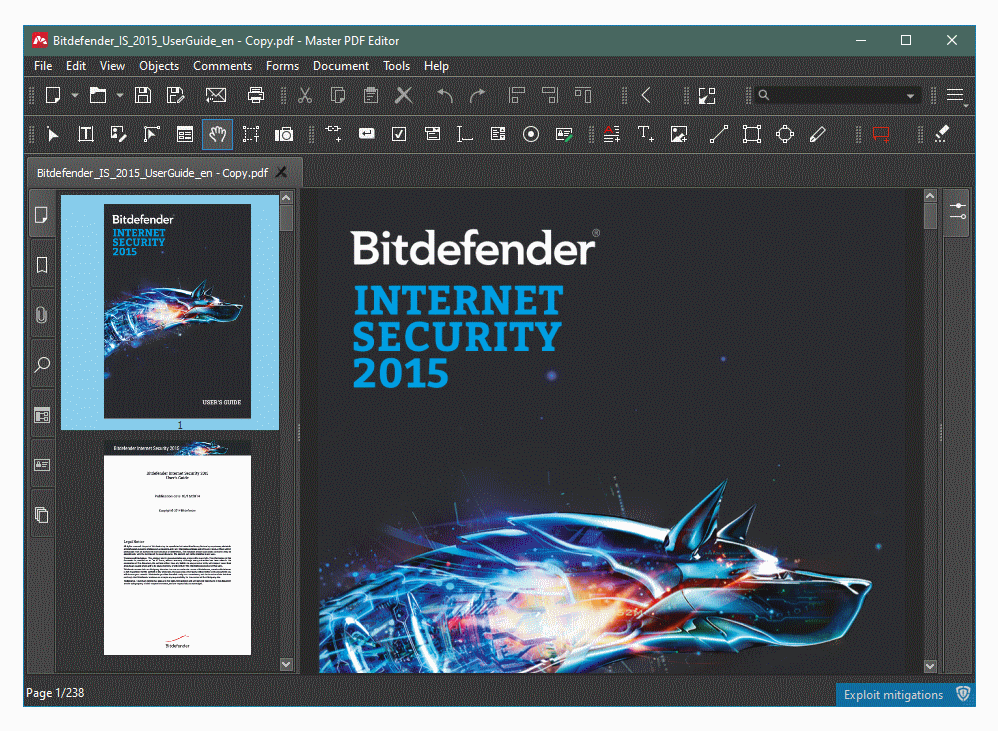
Task: Click the Delete X icon in the toolbar
Action: [404, 95]
